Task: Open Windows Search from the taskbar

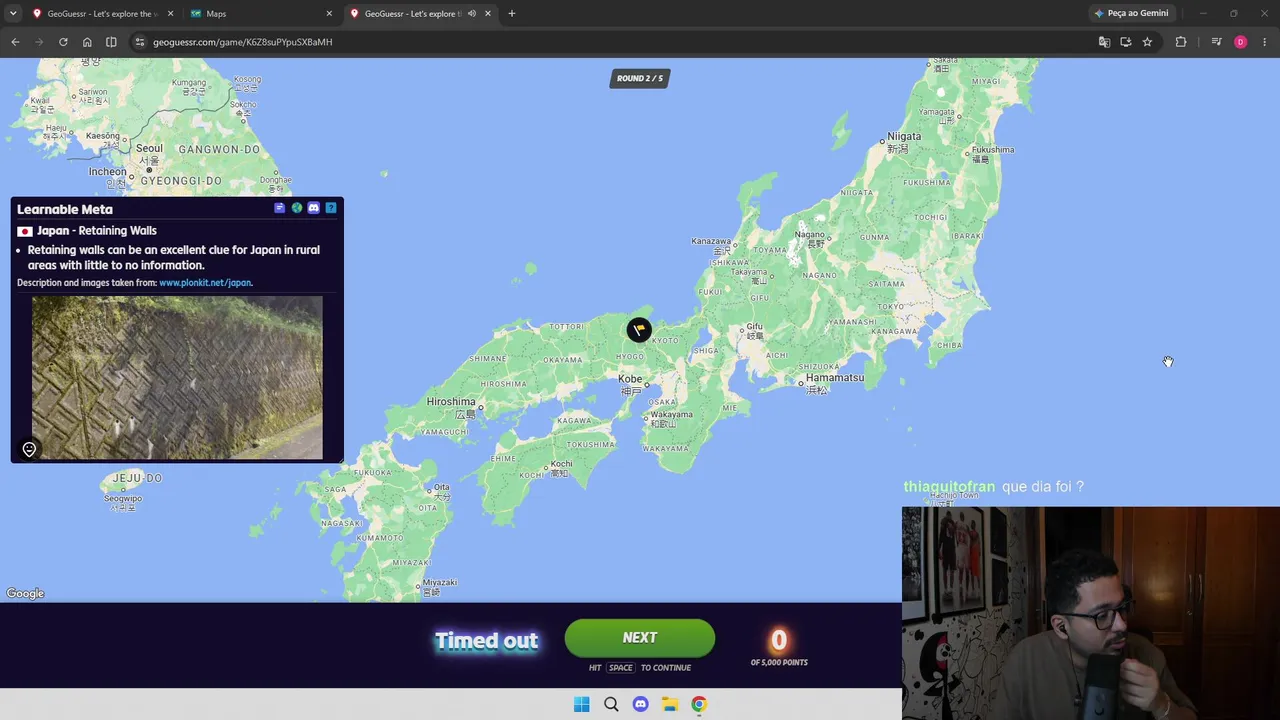Action: click(611, 704)
